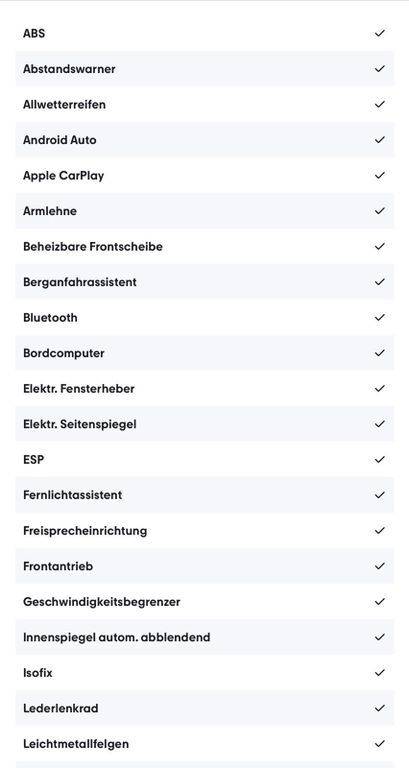Screen dimensions: 409x768
Task: Select the Bordcomputer feature row
Action: pos(205,353)
